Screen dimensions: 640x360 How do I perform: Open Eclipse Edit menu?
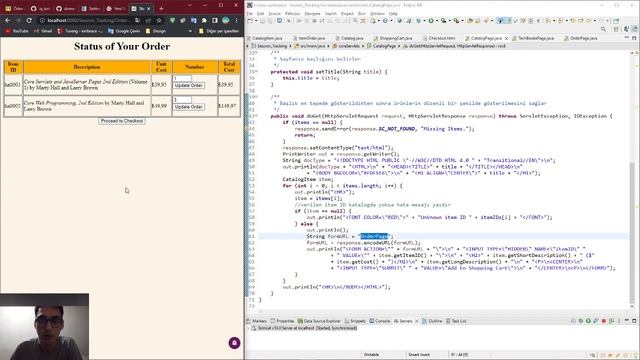coord(260,13)
